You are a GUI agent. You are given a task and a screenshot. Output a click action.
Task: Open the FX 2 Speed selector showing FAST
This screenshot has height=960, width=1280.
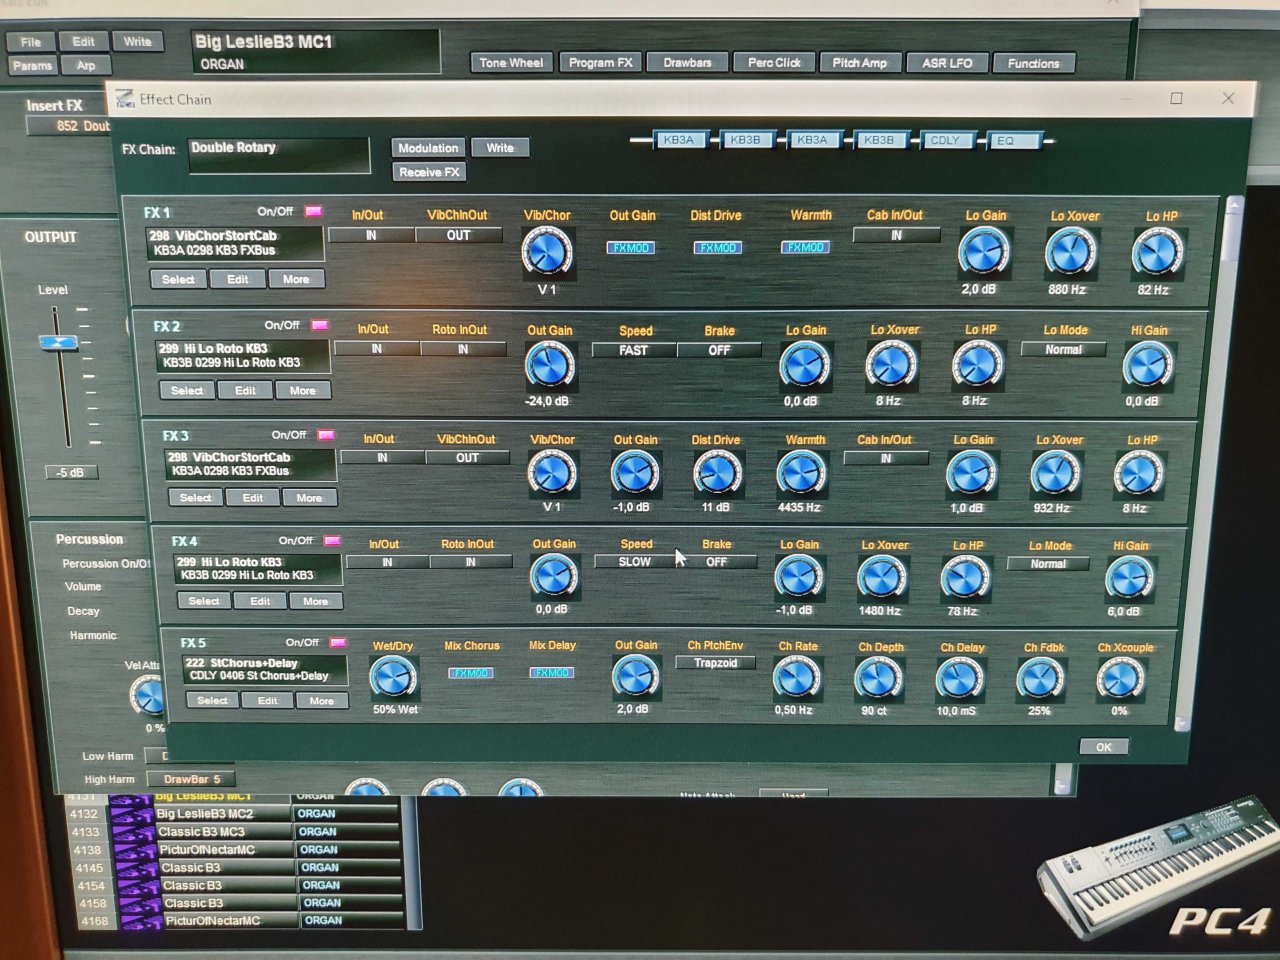pos(634,350)
